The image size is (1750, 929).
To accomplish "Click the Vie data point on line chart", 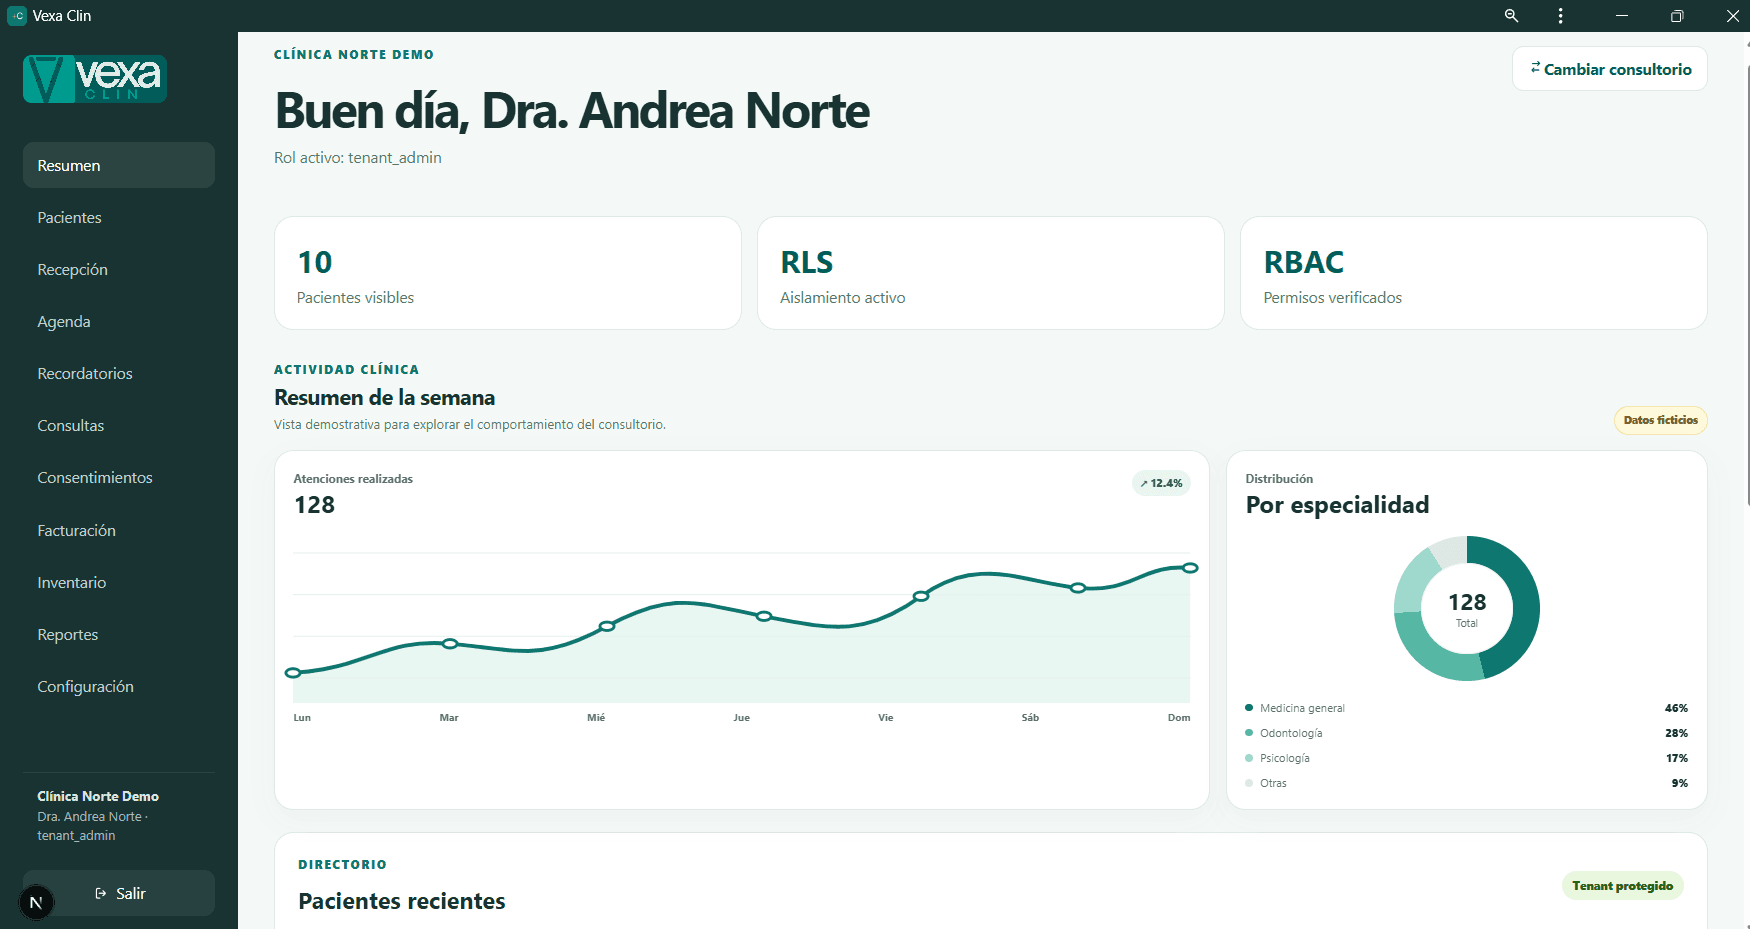I will [x=921, y=596].
